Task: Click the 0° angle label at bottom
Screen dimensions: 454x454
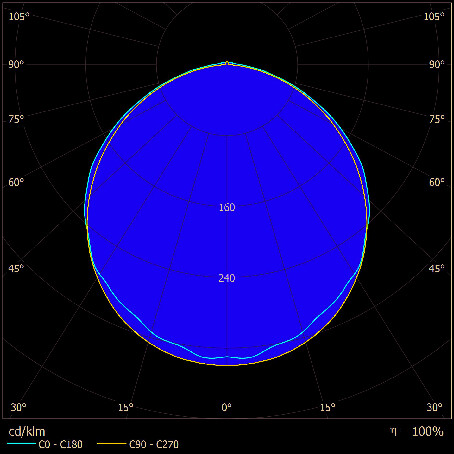Action: pos(226,407)
